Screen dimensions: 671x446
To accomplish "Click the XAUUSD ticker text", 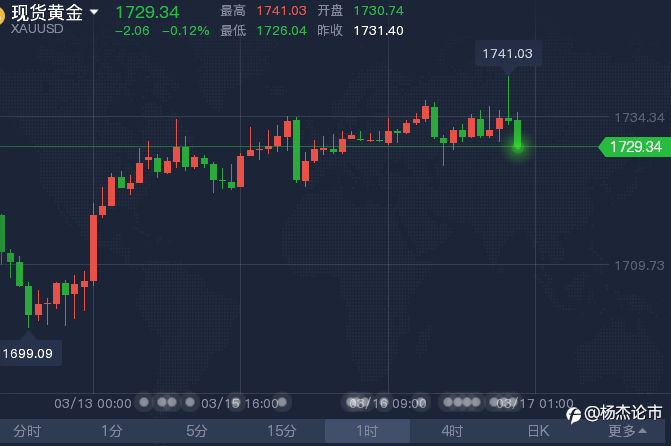I will coord(37,30).
